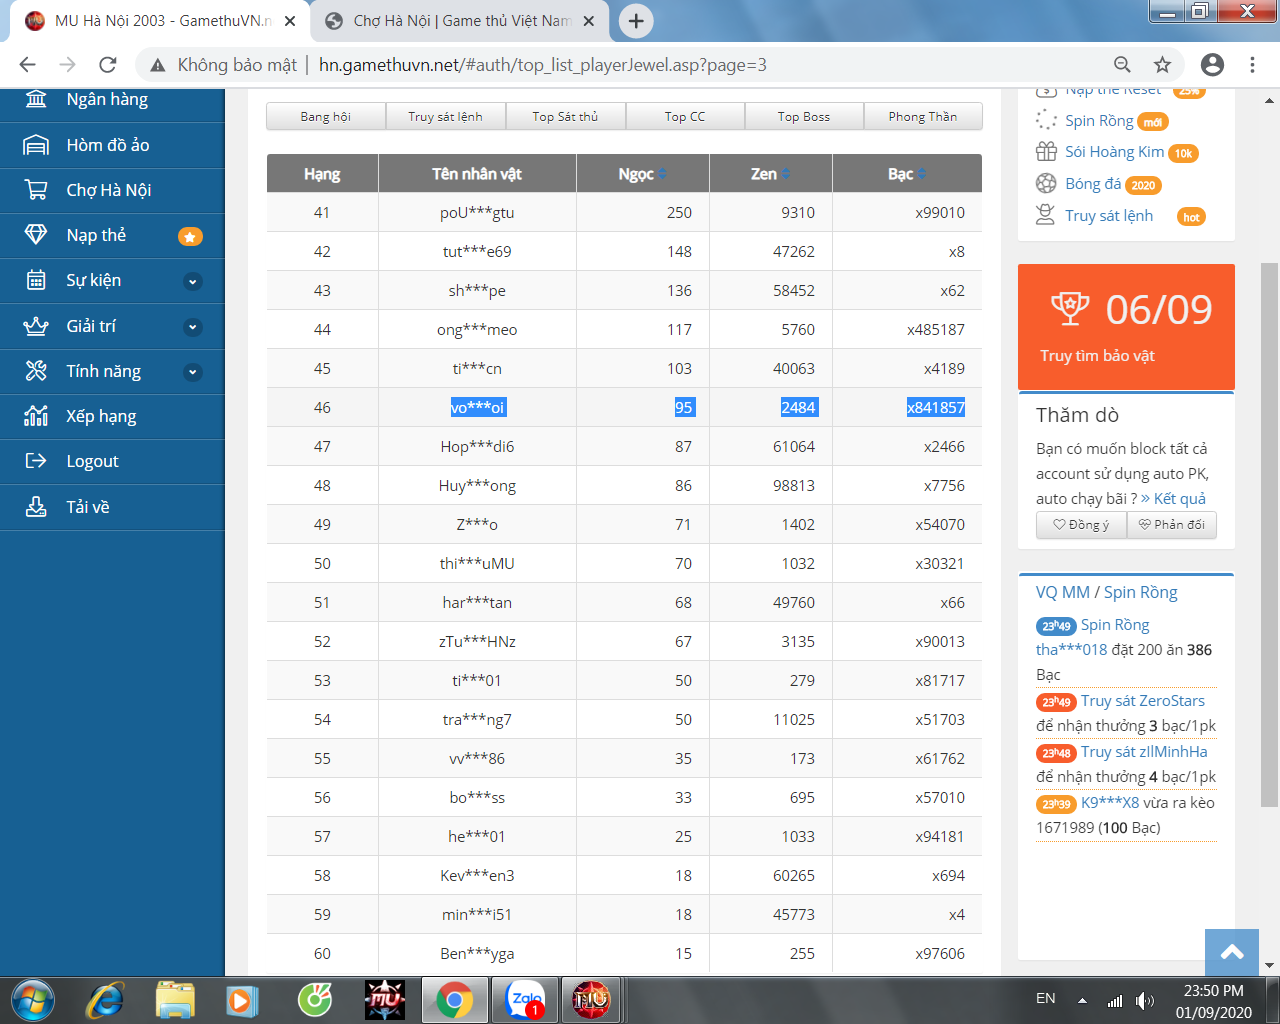Image resolution: width=1280 pixels, height=1024 pixels.
Task: Click the scroll-to-top arrow button
Action: [x=1232, y=952]
